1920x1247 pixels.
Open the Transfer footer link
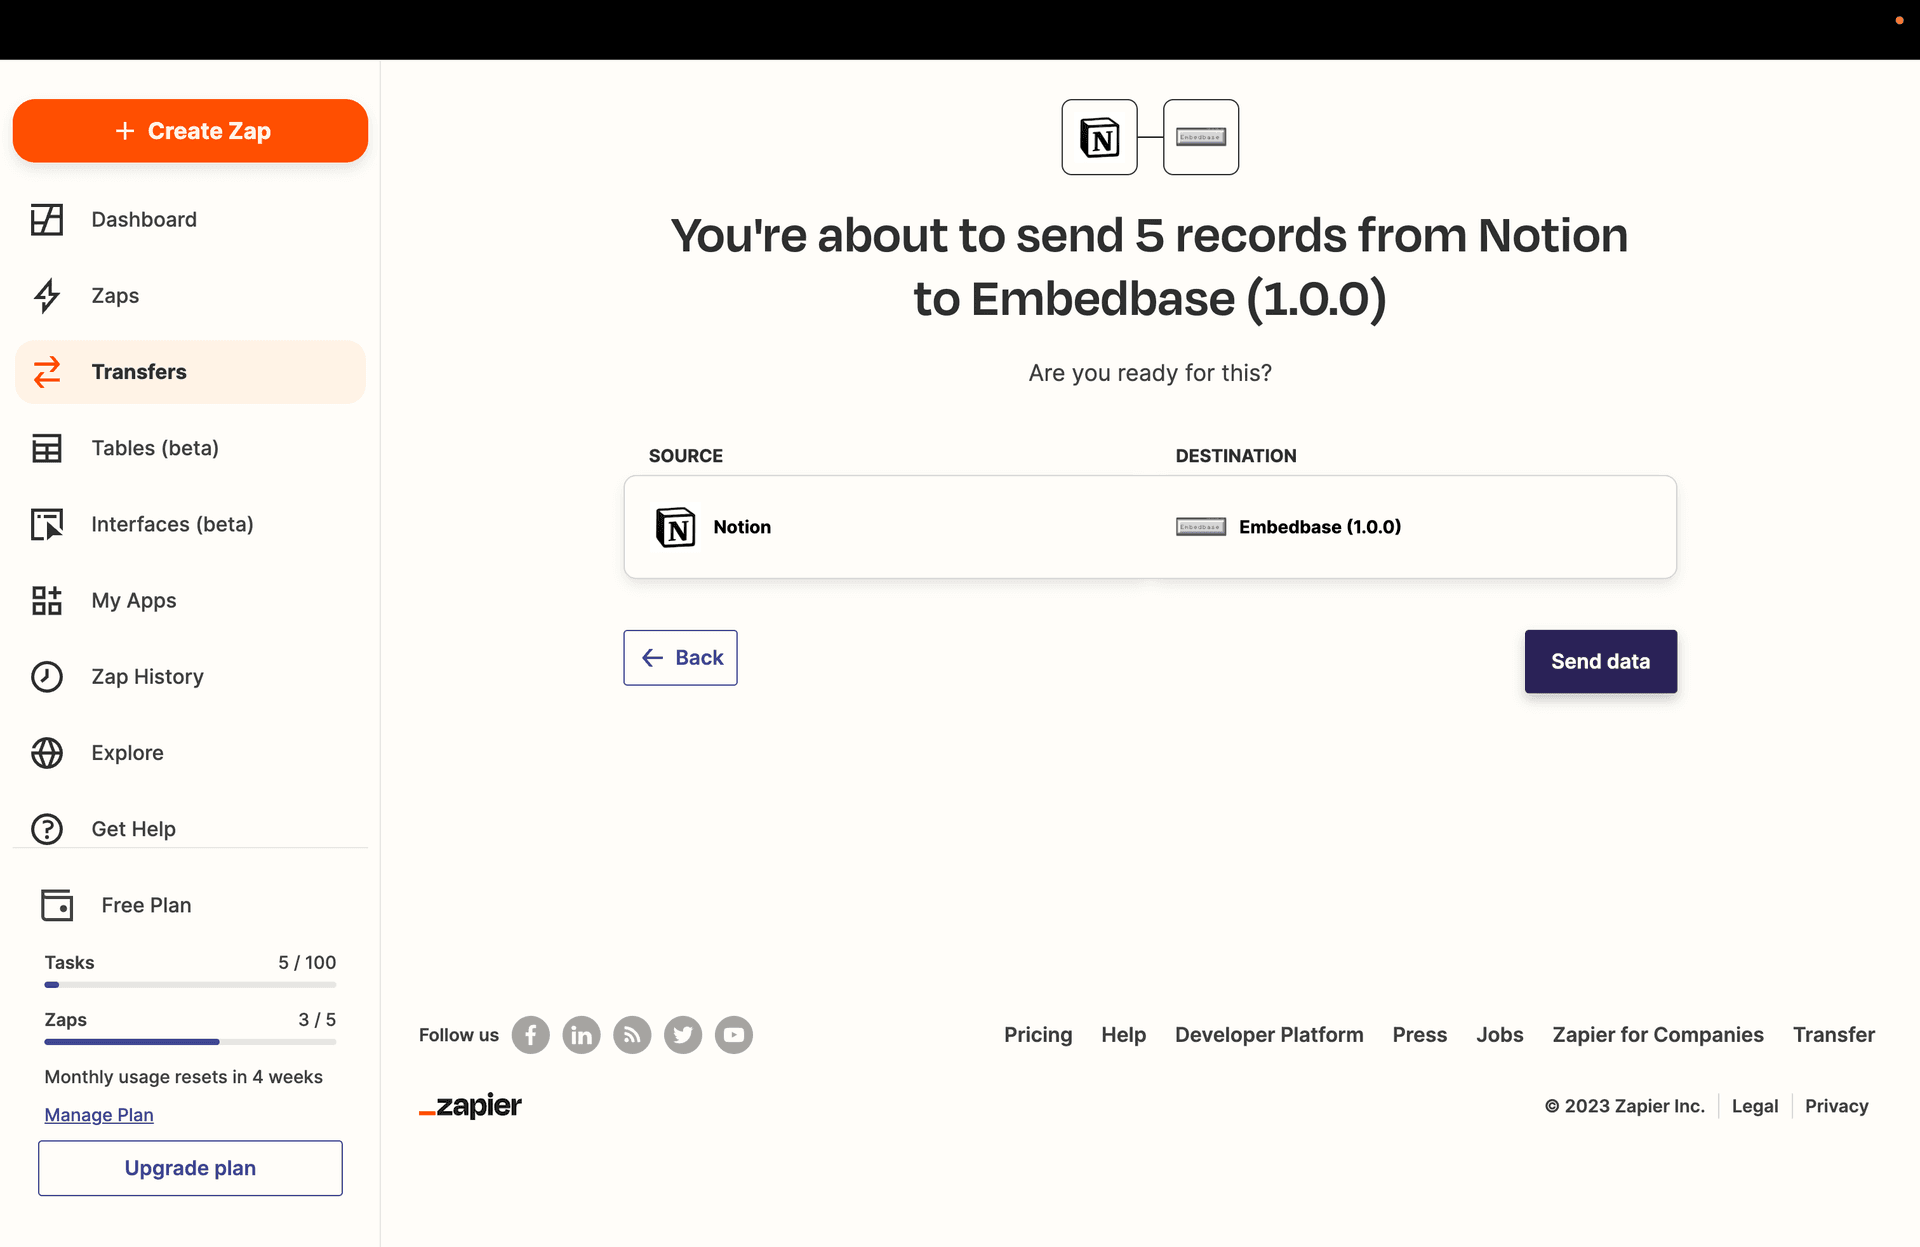click(1834, 1035)
